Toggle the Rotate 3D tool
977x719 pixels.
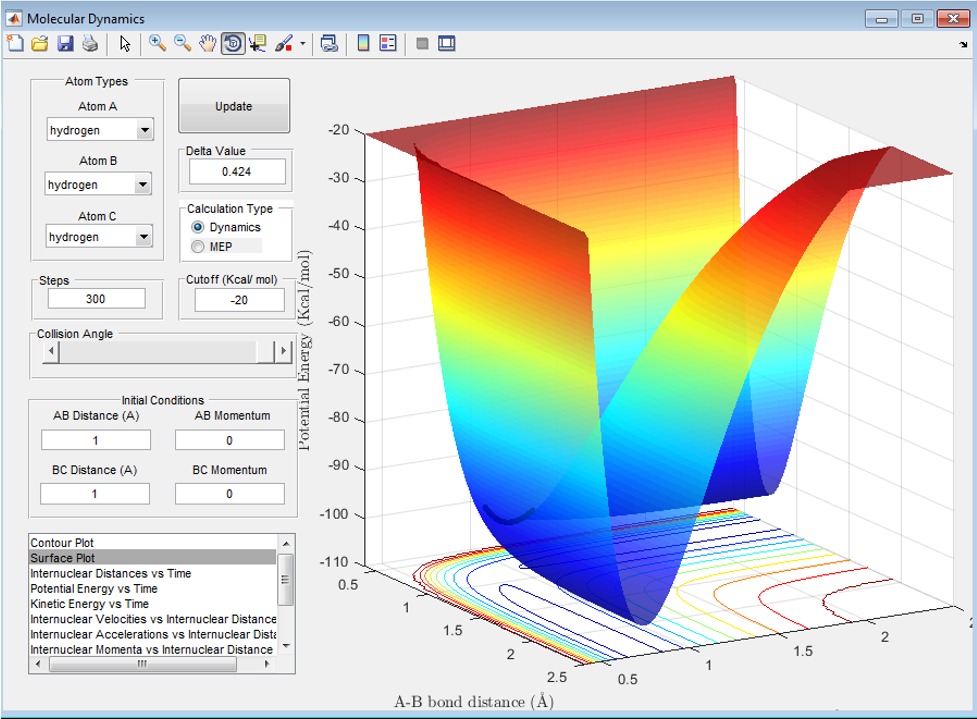point(232,43)
